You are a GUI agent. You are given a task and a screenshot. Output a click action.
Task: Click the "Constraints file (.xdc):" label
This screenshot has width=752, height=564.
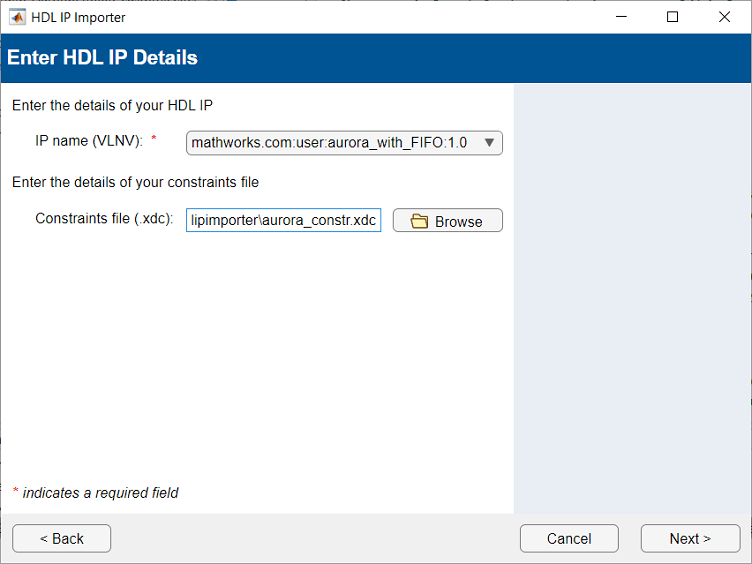[x=104, y=218]
